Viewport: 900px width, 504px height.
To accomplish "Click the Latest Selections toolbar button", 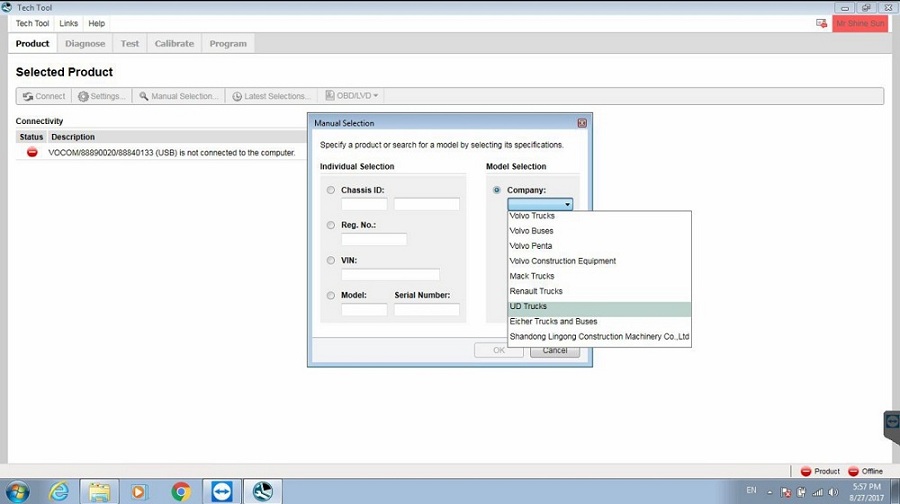I will [270, 96].
